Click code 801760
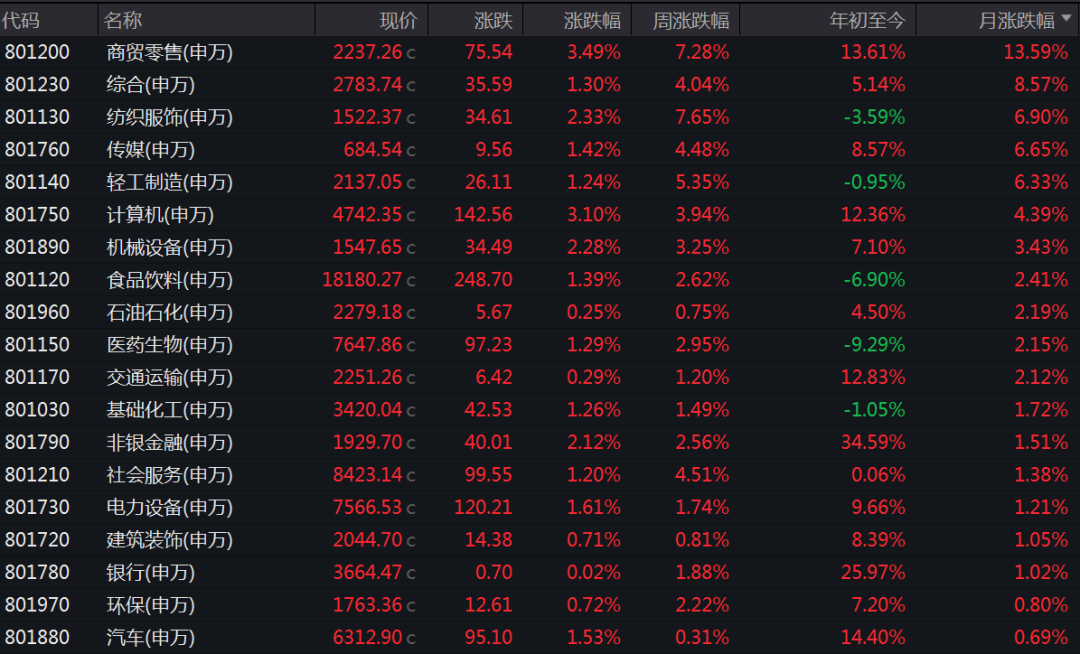The width and height of the screenshot is (1080, 654). point(37,149)
